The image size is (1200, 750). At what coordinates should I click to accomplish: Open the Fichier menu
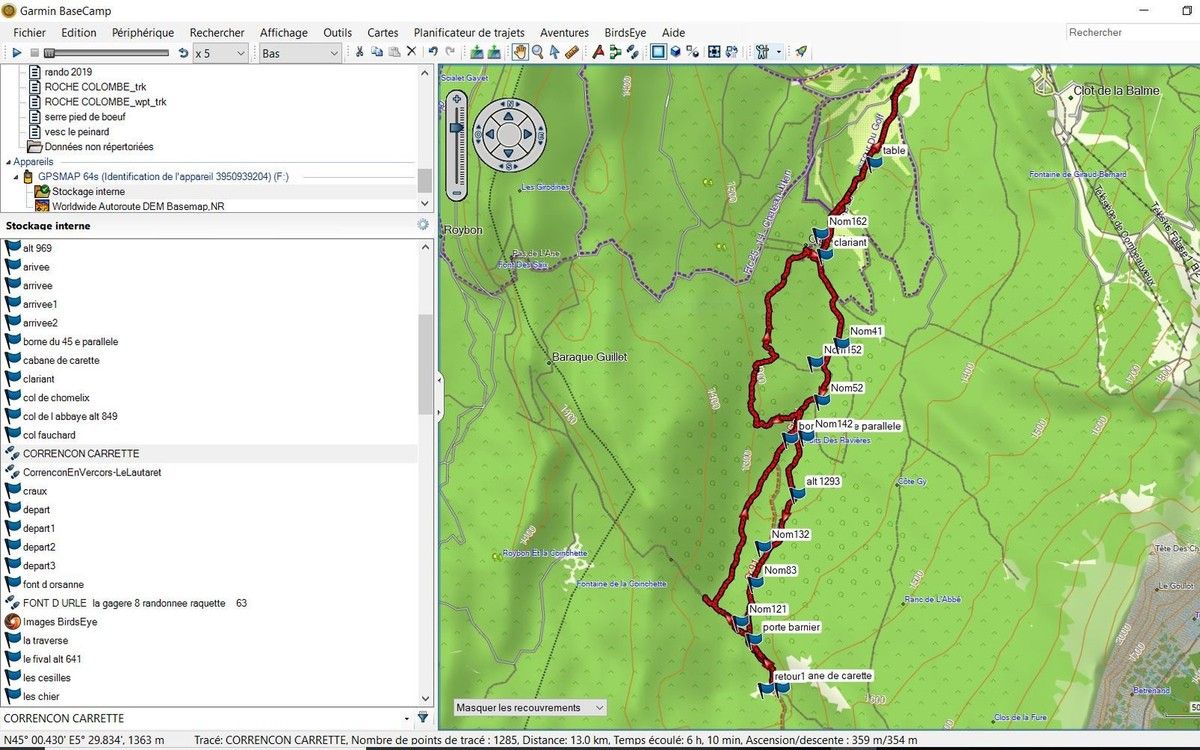click(30, 33)
